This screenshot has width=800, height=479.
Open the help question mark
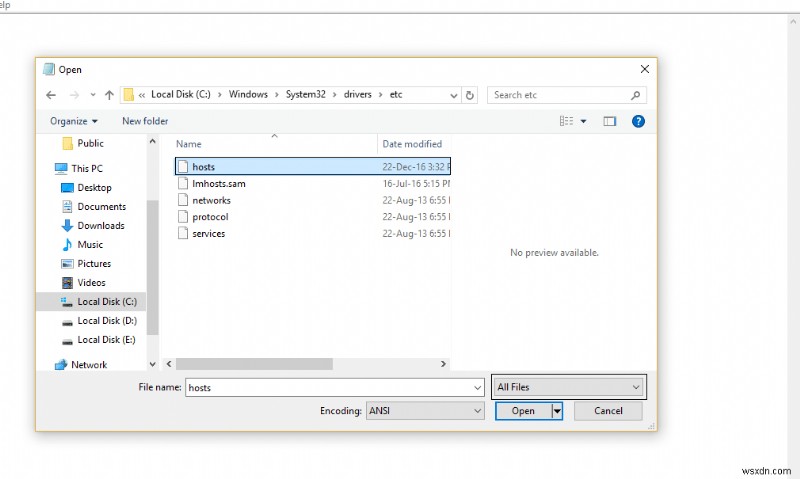pos(638,121)
